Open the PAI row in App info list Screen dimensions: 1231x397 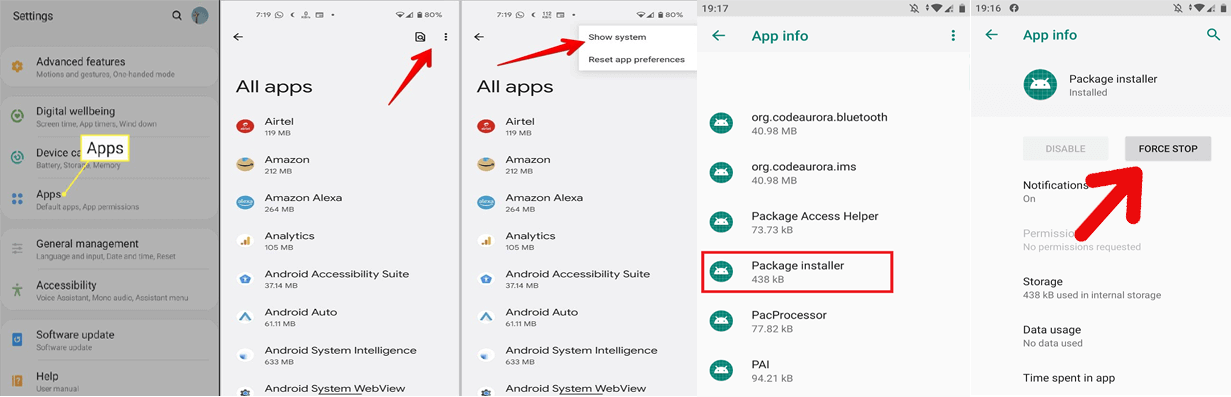[833, 370]
